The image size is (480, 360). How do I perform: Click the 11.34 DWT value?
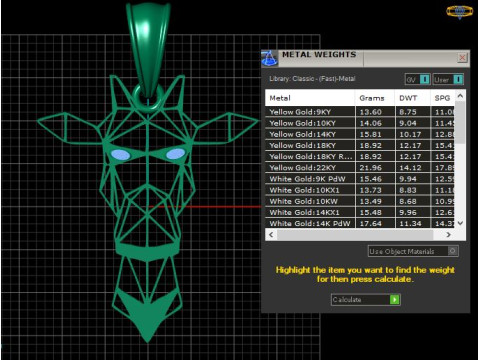coord(410,223)
